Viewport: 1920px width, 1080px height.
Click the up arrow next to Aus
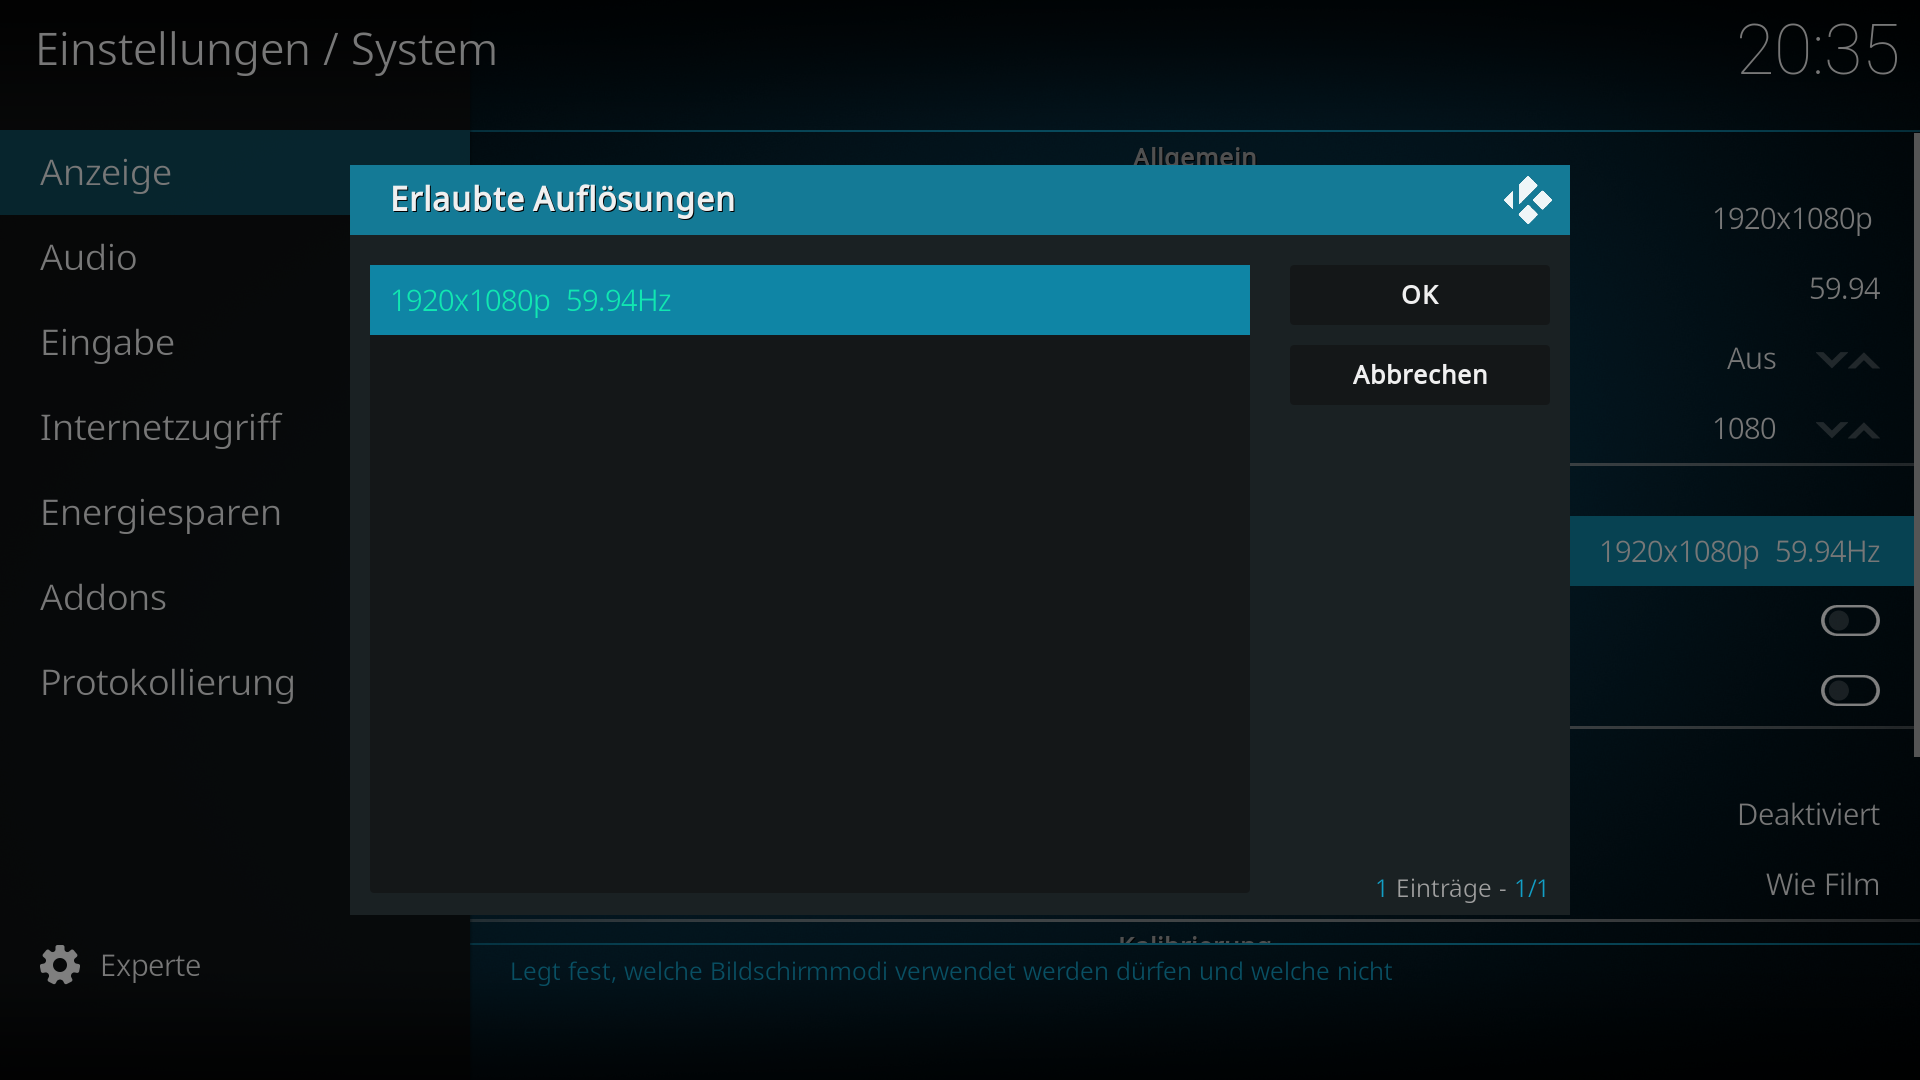[1864, 360]
